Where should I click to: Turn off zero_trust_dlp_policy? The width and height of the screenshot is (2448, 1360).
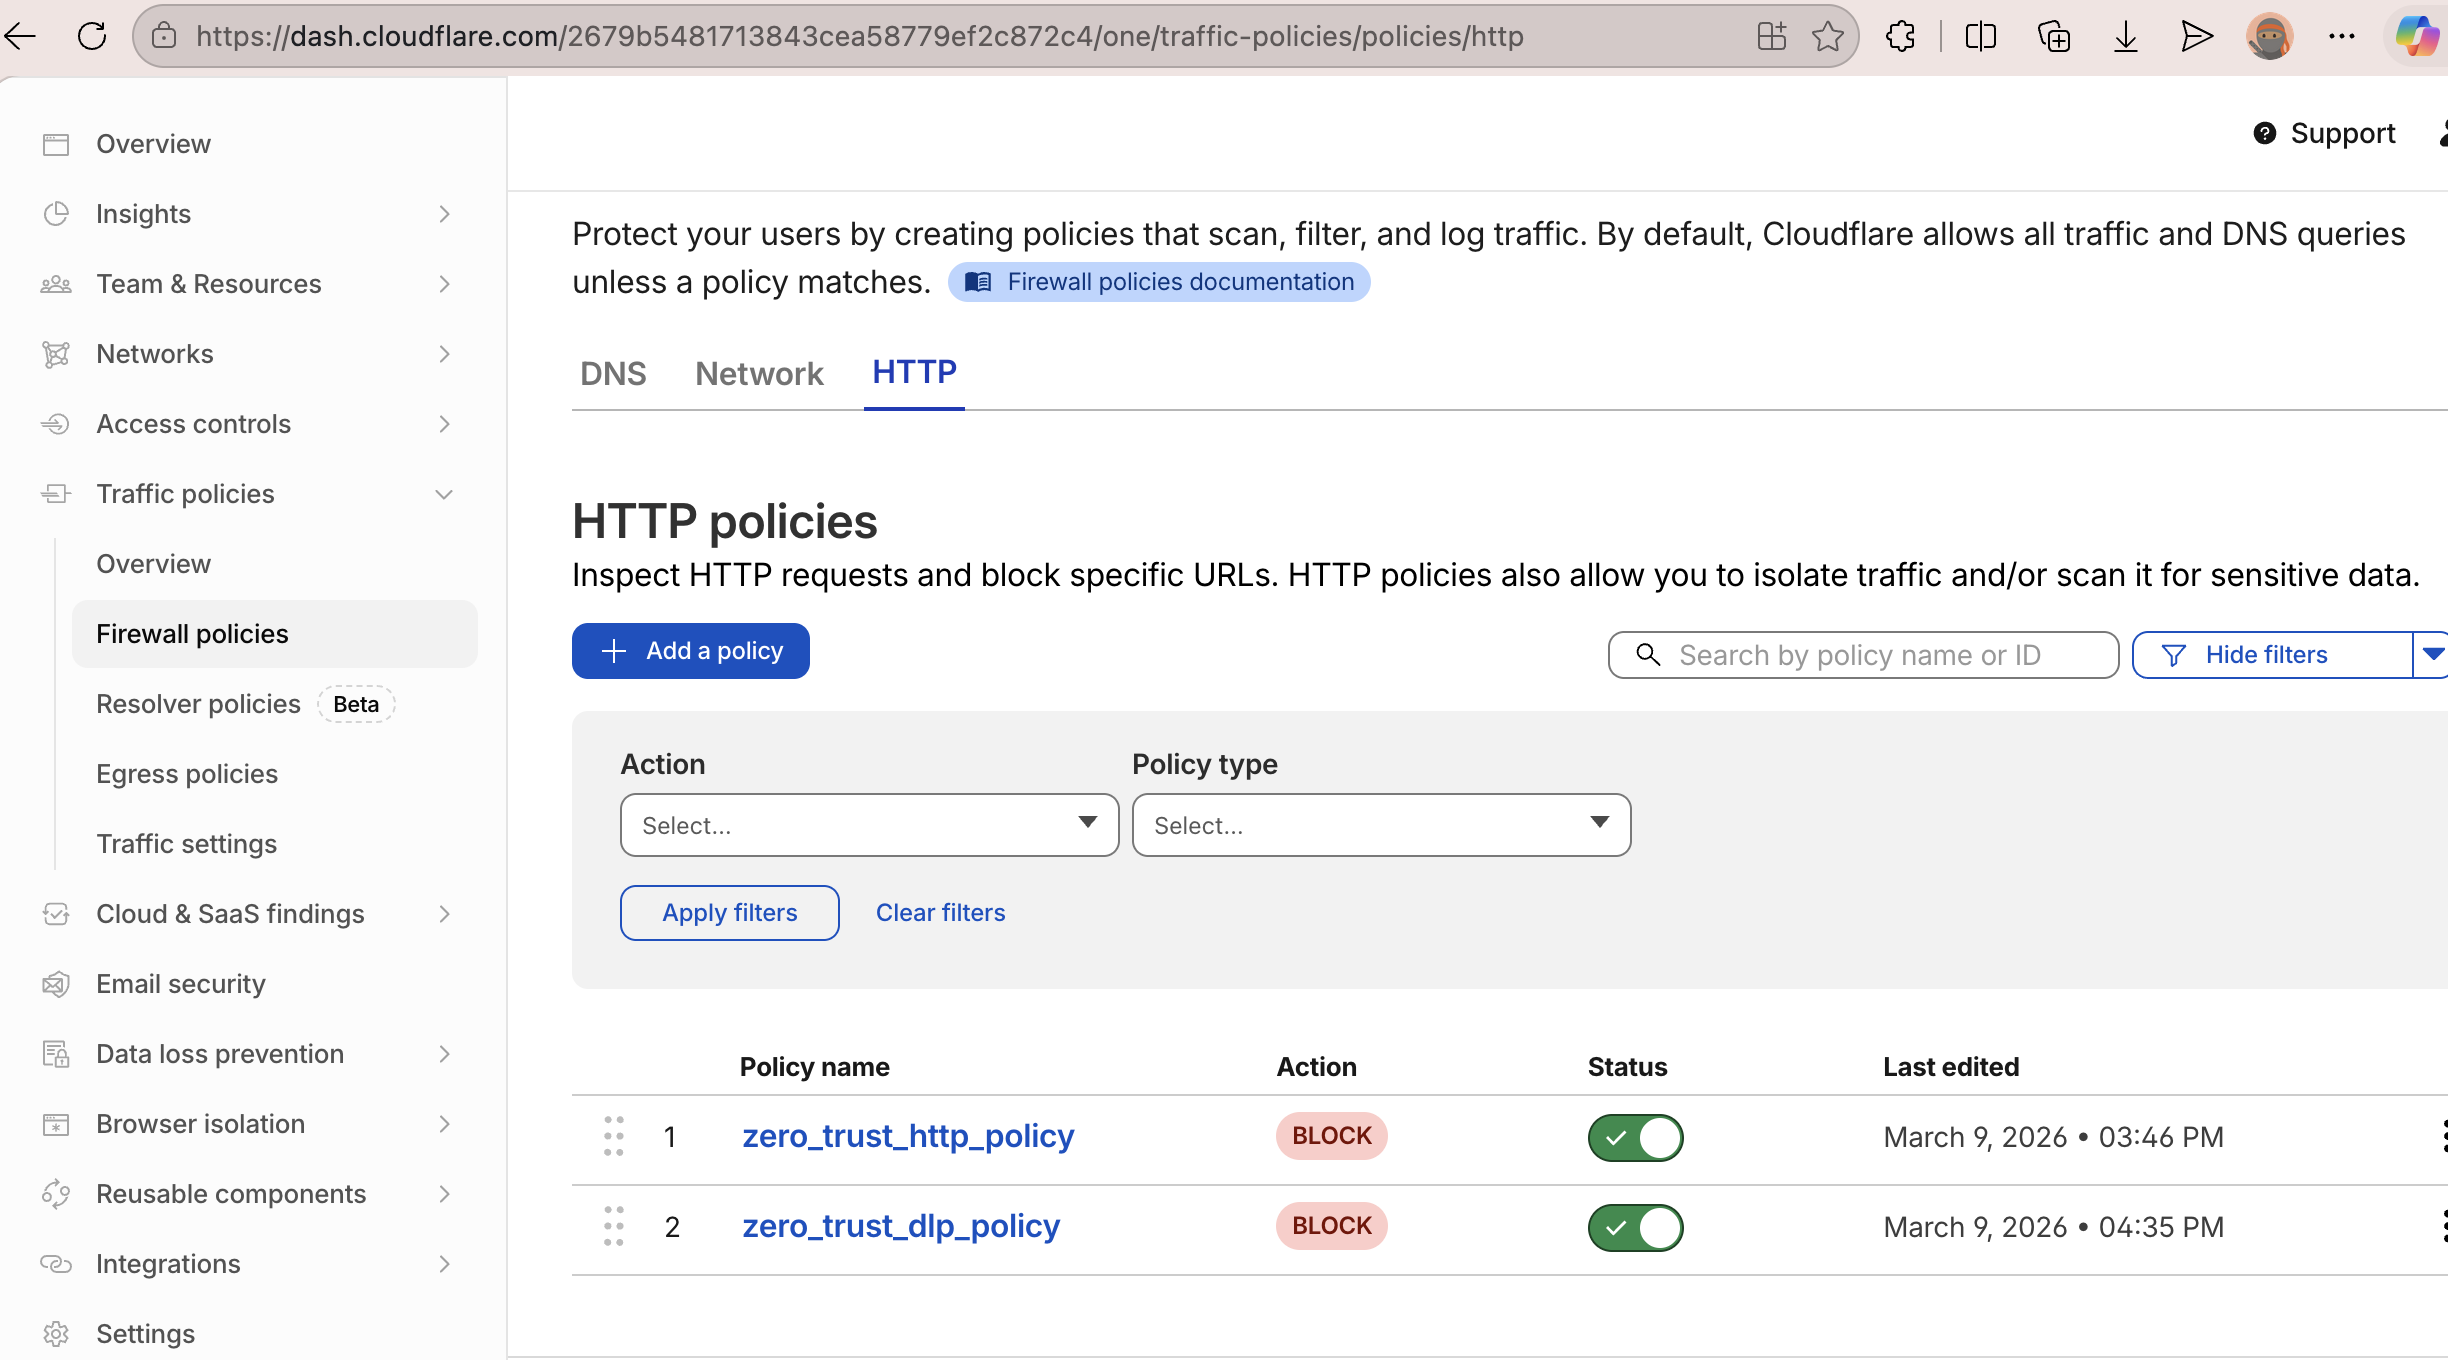tap(1635, 1227)
